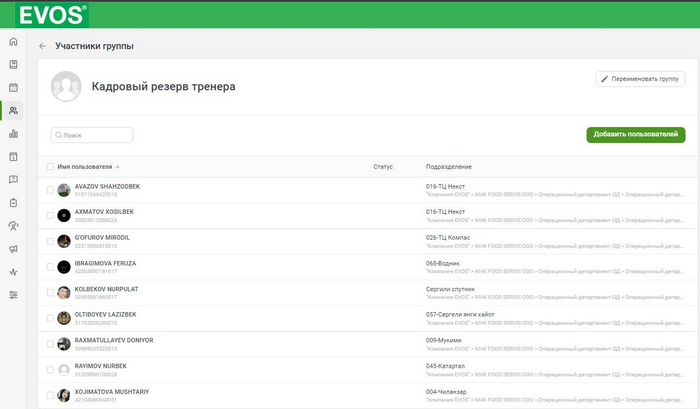The image size is (700, 409).
Task: Open the calendar icon in sidebar
Action: pos(13,87)
